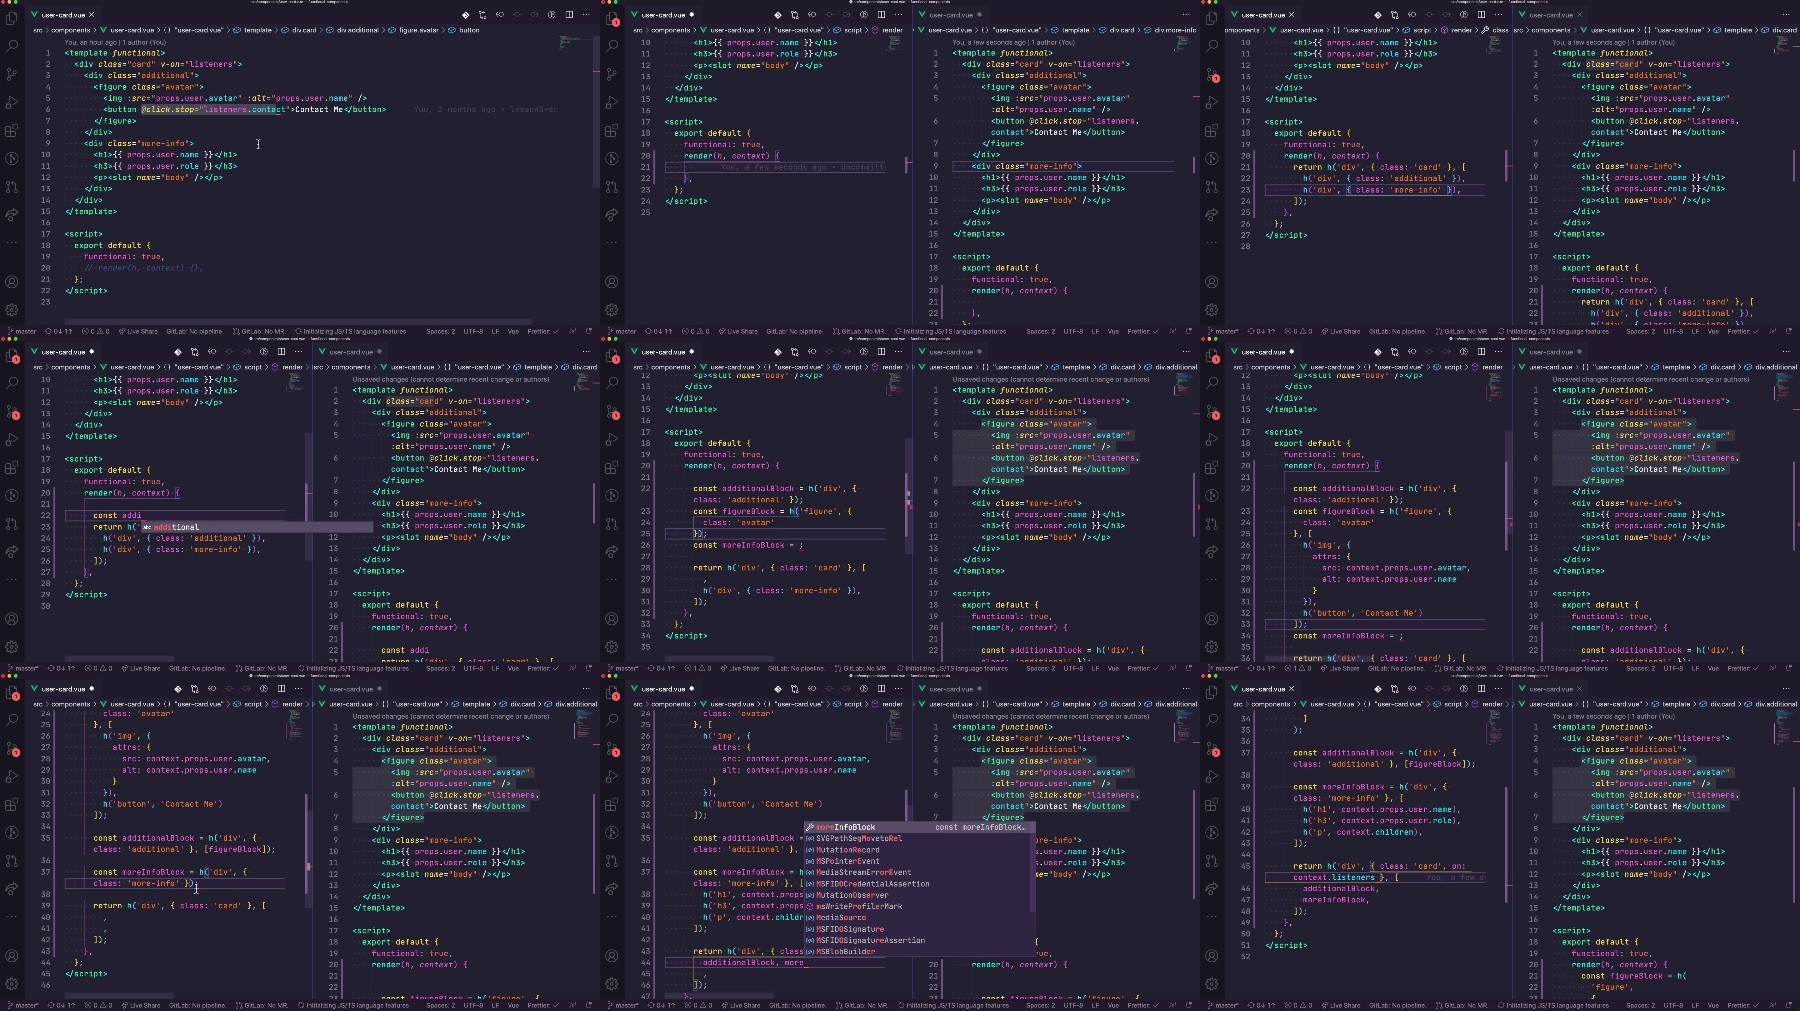The width and height of the screenshot is (1800, 1011).
Task: Open GitLab merge request view in single-pane frame
Action: click(x=12, y=186)
